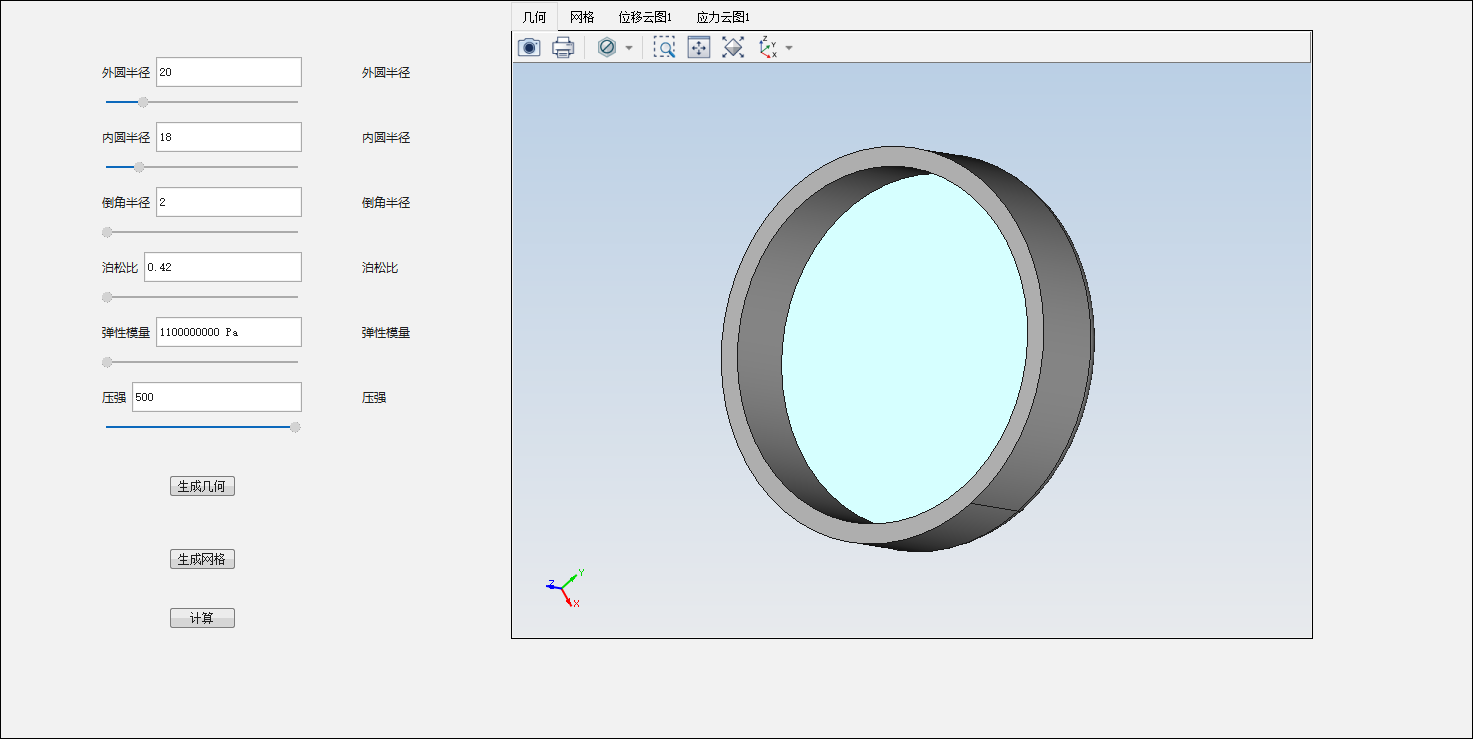
Task: Click the XYZ coordinate triad in the viewport
Action: [564, 588]
